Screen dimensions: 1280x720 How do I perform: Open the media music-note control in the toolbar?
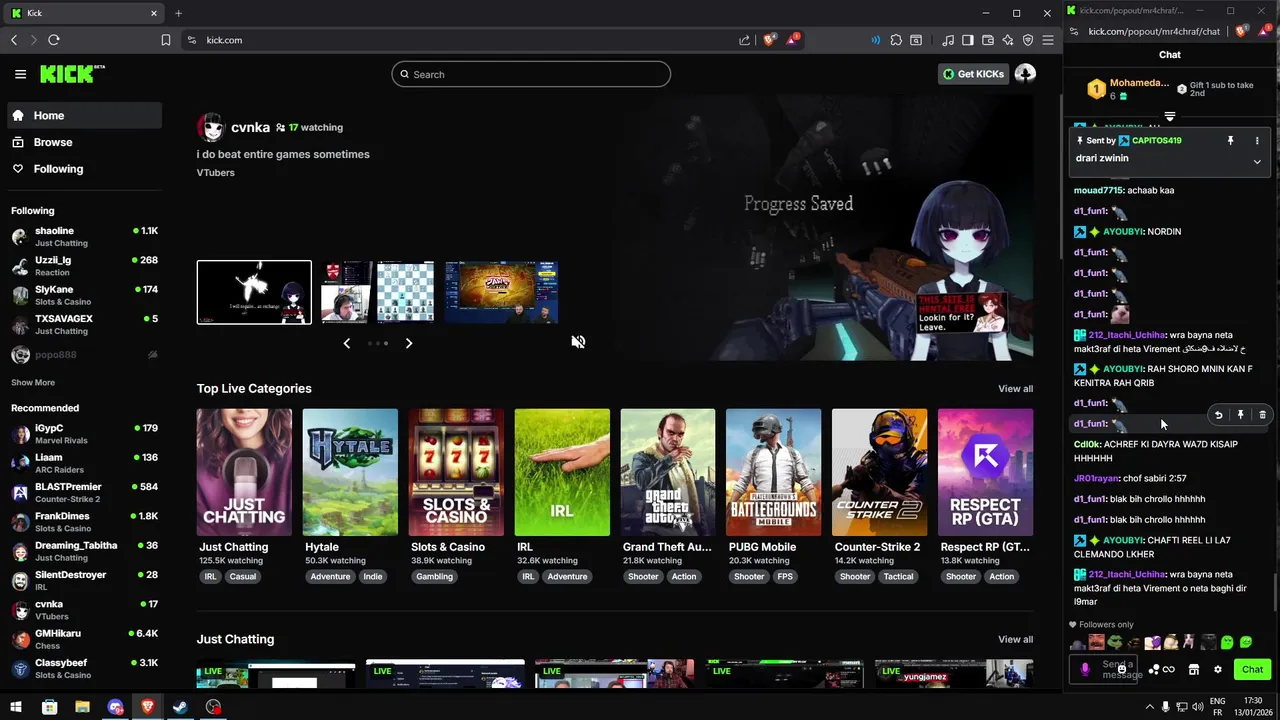click(948, 40)
